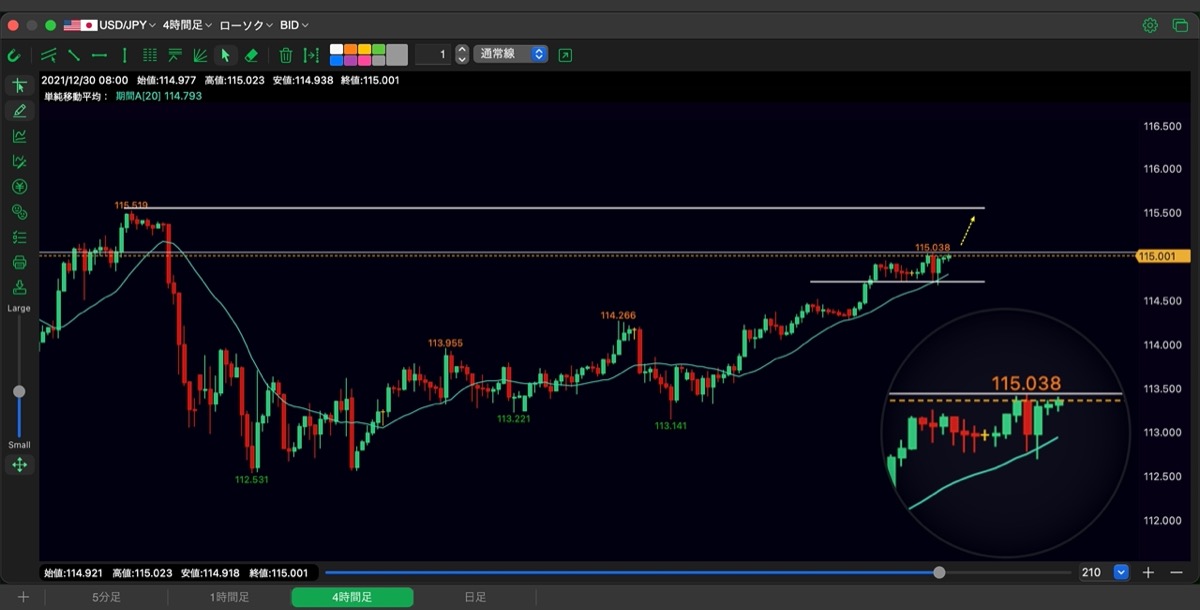This screenshot has height=610, width=1200.
Task: Open the checklist icon in the sidebar
Action: pos(19,237)
